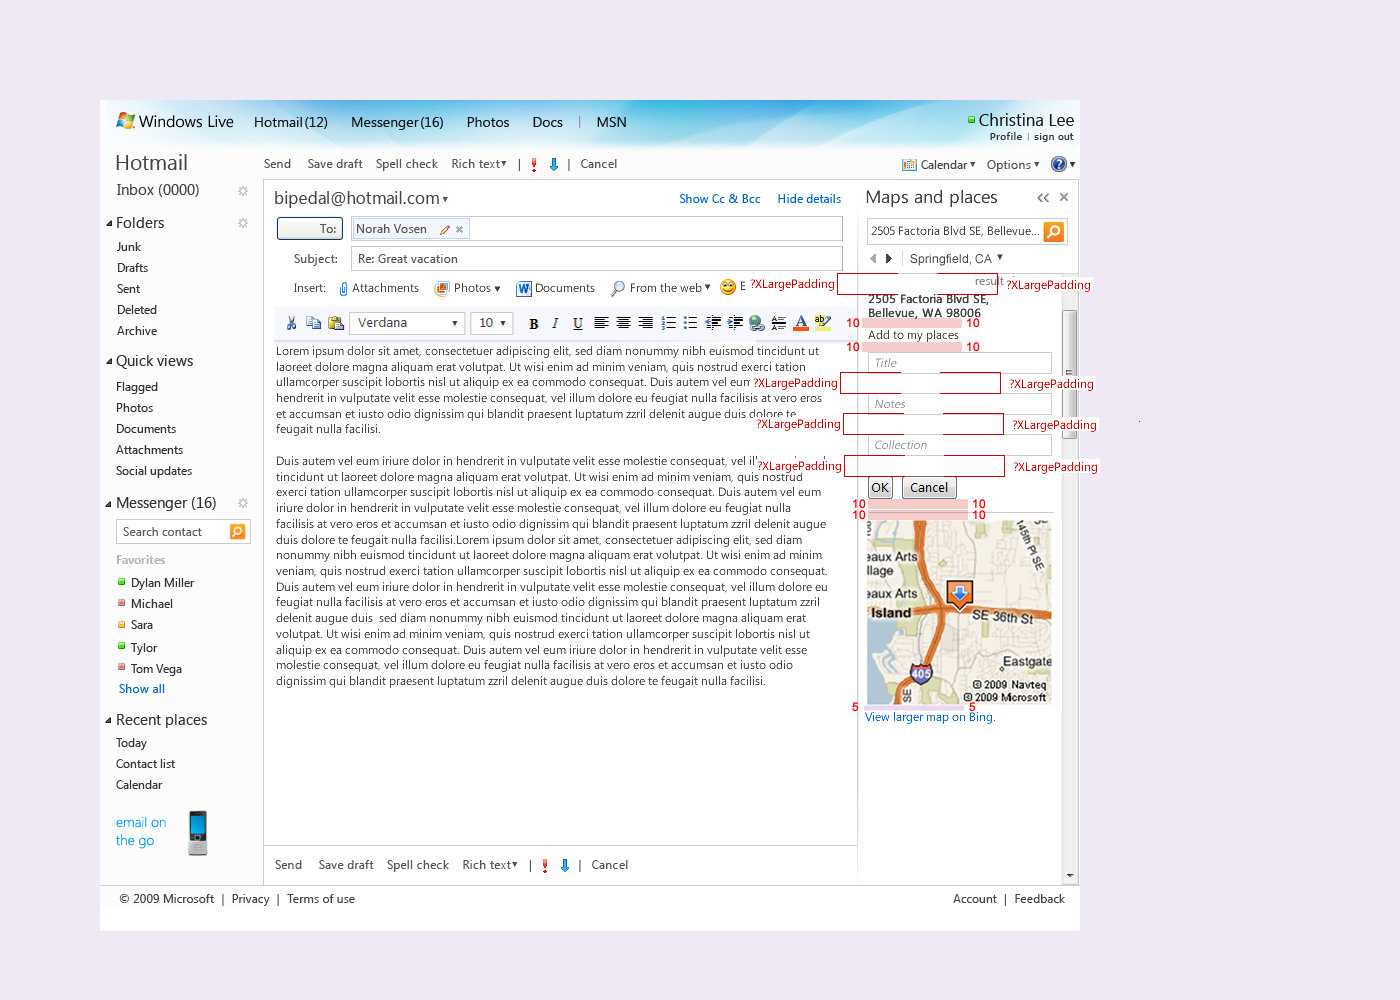Set low priority in top toolbar

(x=554, y=165)
